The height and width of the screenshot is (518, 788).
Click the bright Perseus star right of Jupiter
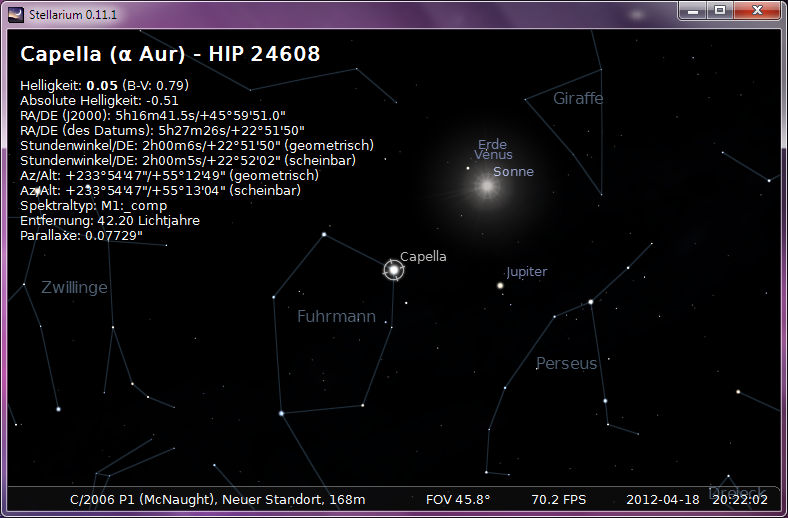[x=591, y=301]
